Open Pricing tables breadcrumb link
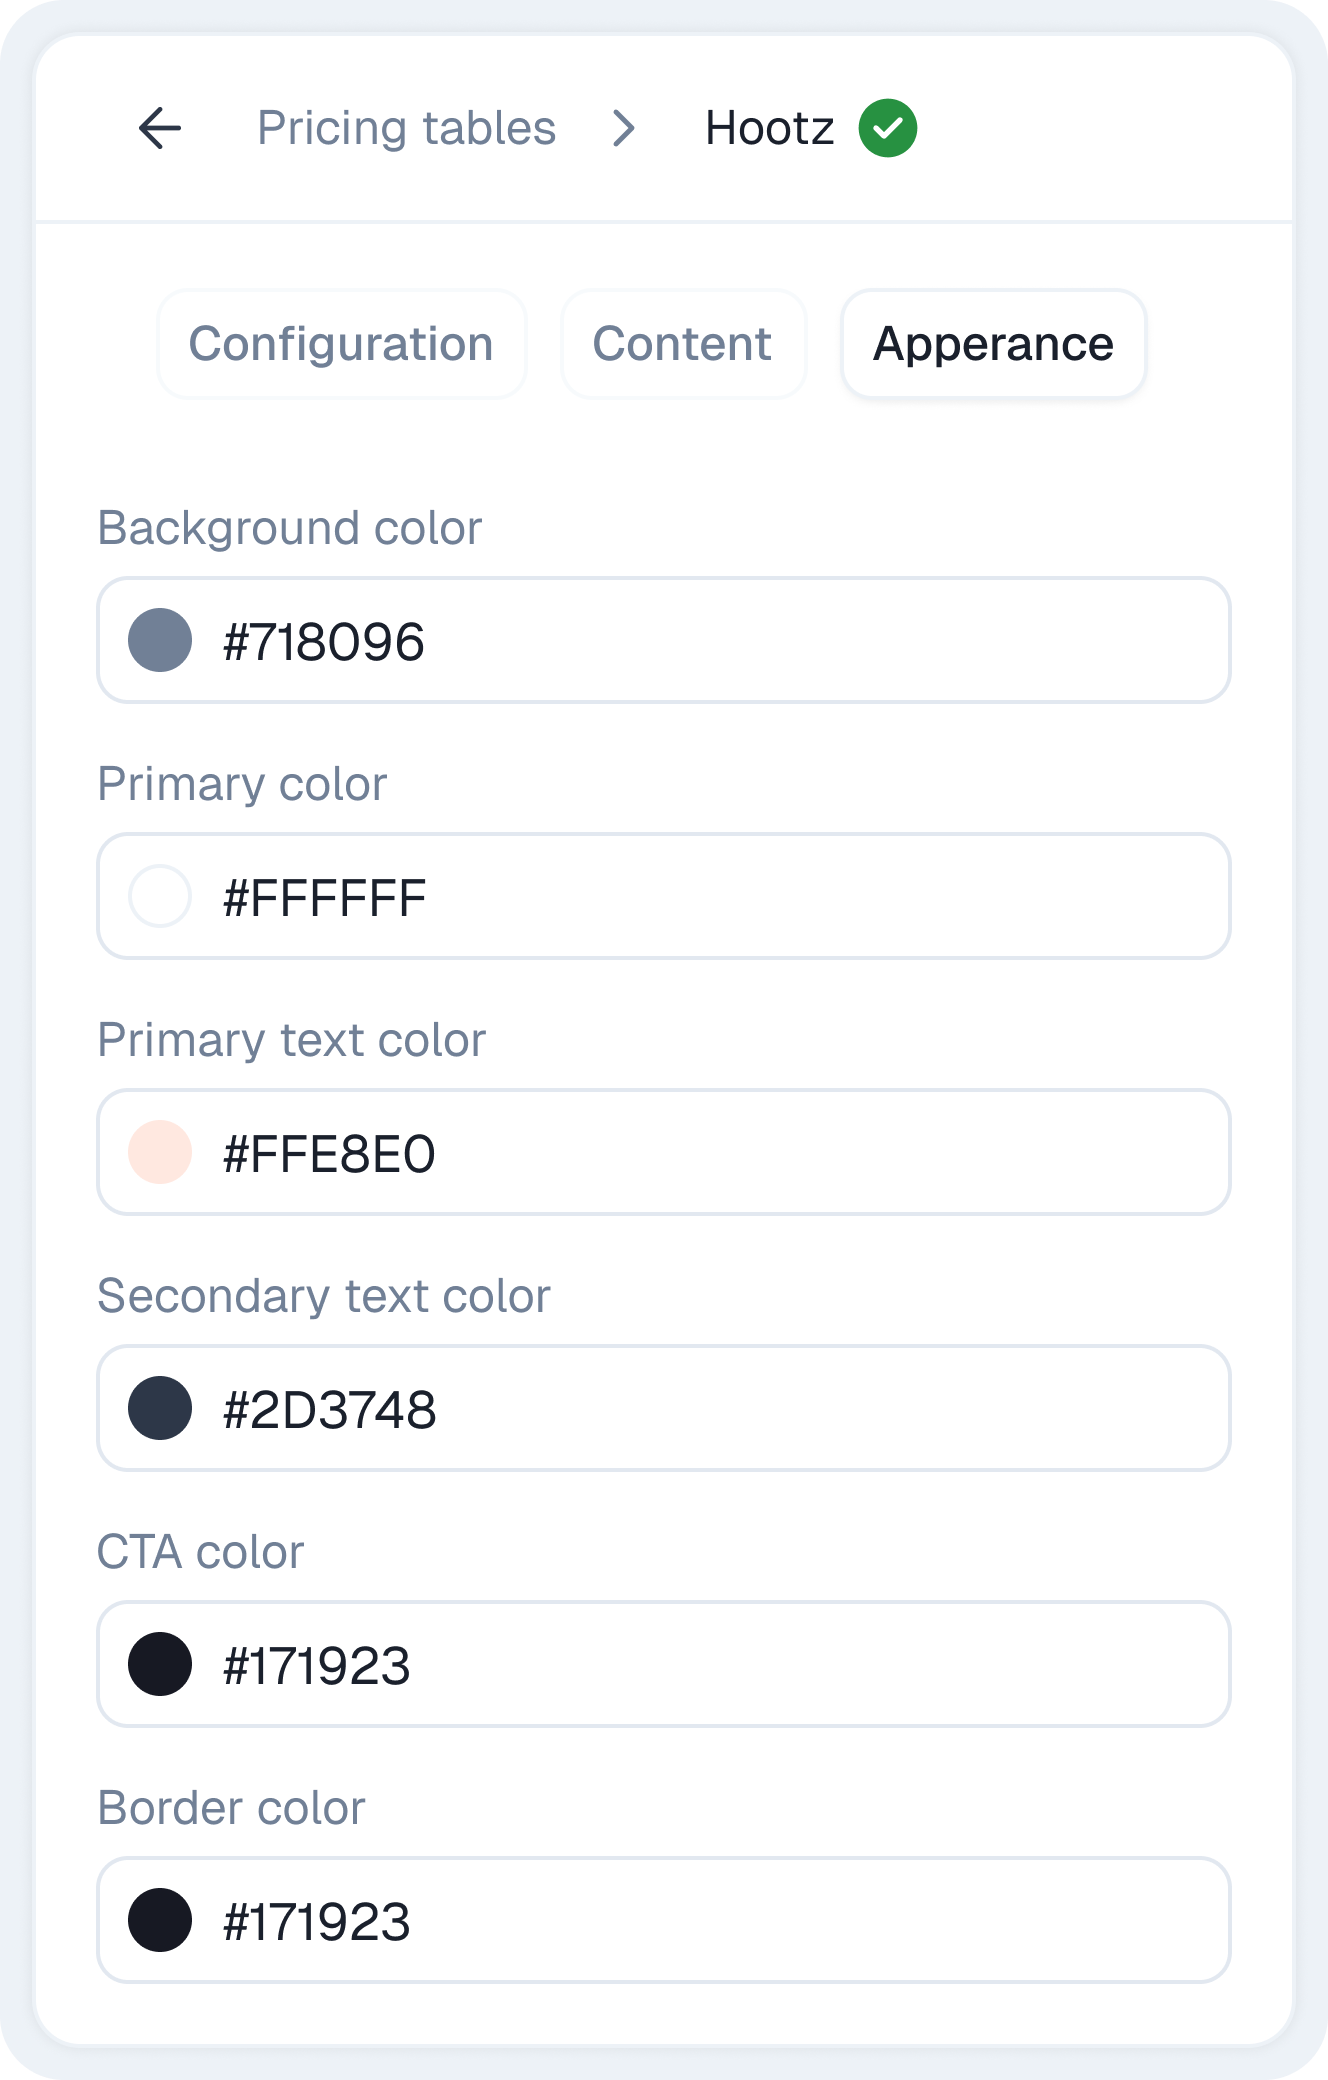 click(406, 128)
